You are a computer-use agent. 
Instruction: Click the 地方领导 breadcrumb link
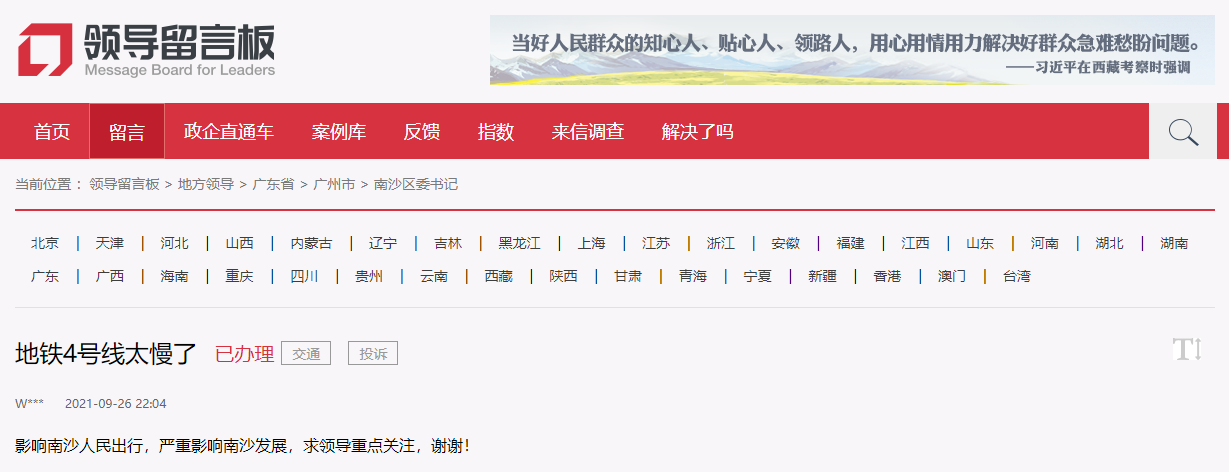pos(206,184)
